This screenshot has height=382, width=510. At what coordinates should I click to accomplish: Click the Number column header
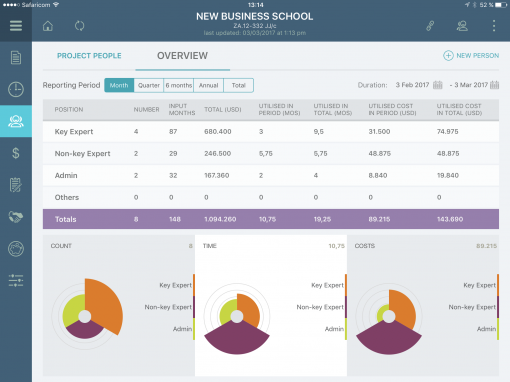146,109
